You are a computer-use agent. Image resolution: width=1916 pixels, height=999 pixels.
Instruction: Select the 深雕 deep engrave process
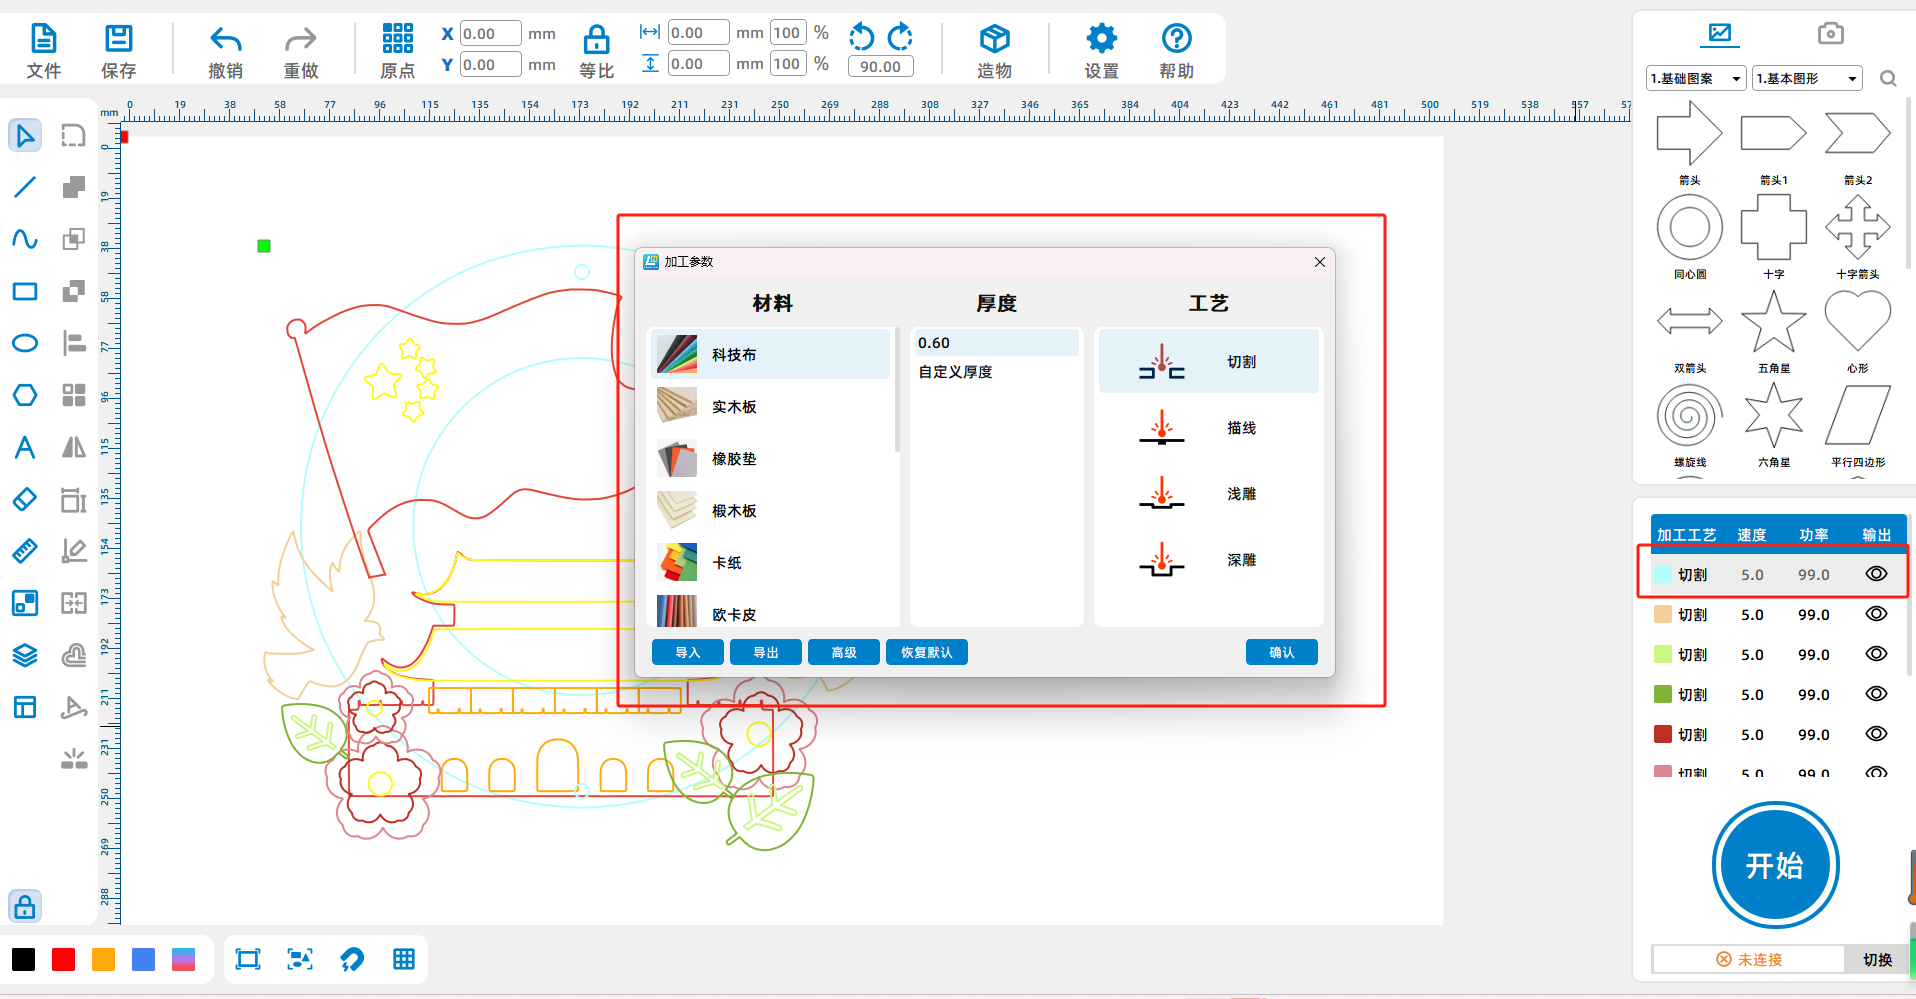[x=1209, y=560]
